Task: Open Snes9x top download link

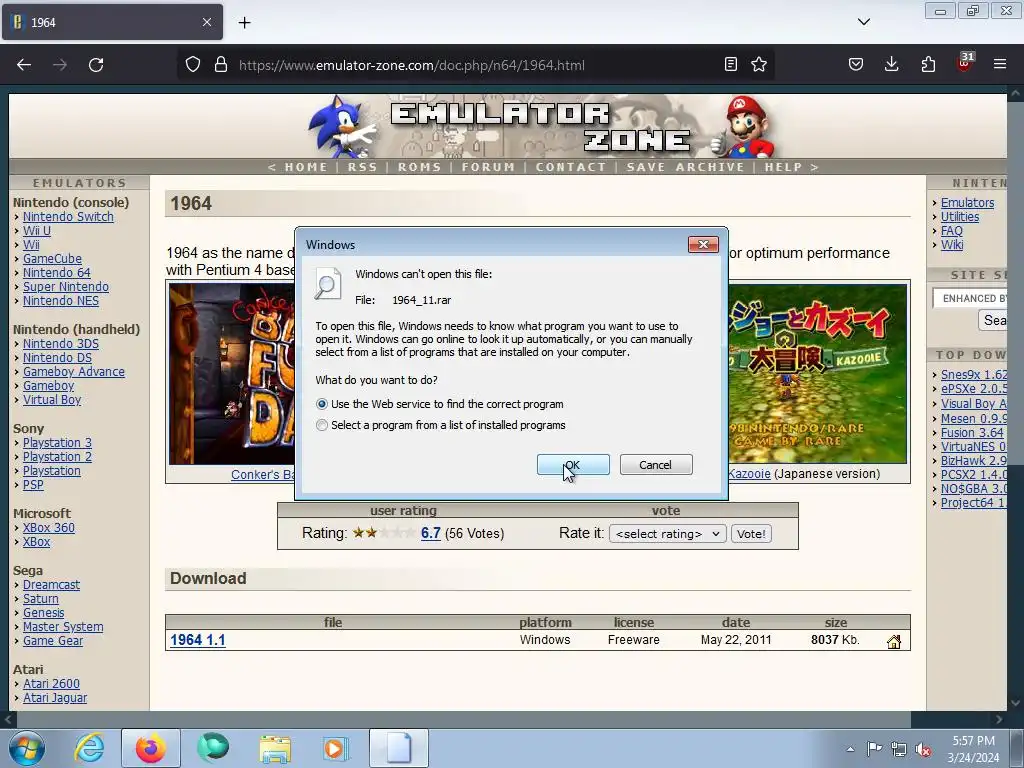Action: pos(974,375)
